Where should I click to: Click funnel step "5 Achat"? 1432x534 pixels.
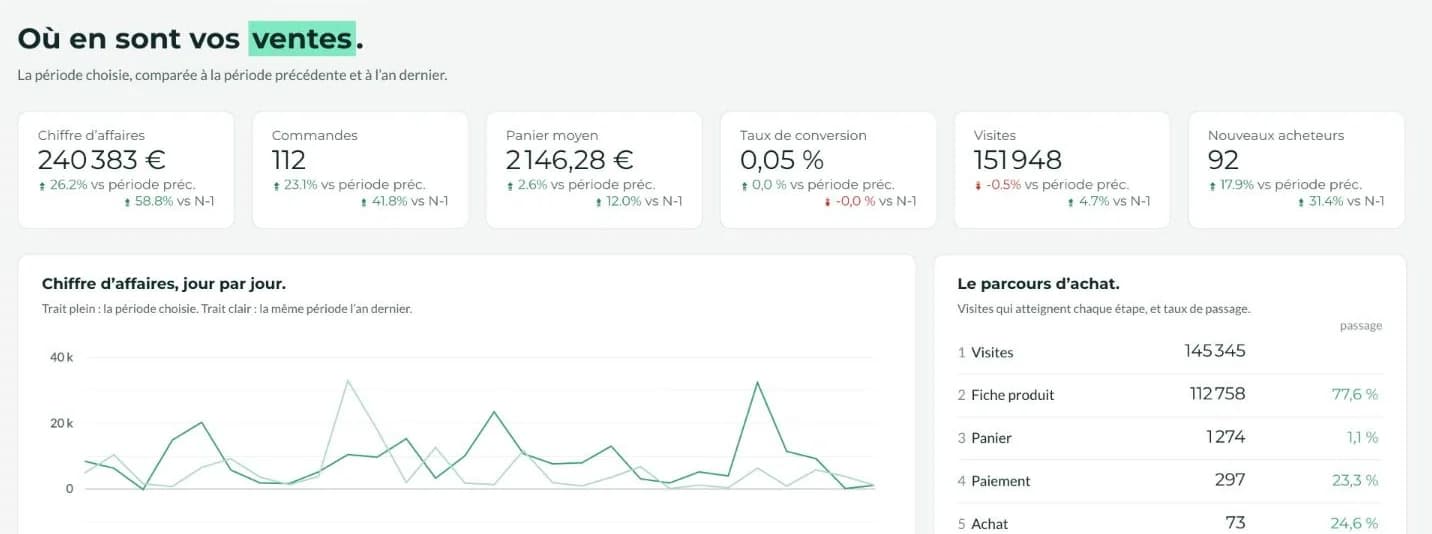click(x=983, y=524)
